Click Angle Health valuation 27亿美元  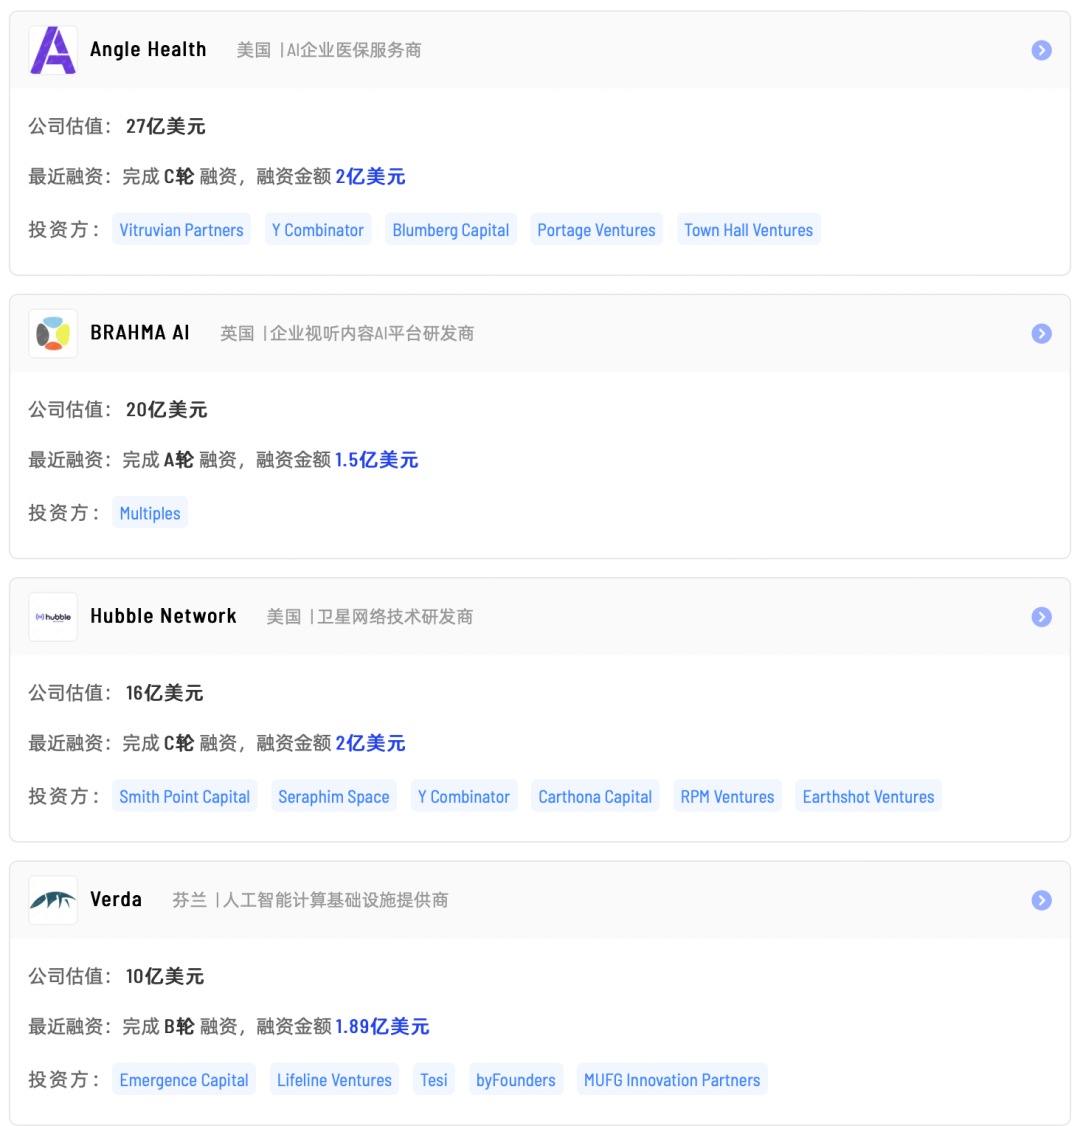[165, 126]
